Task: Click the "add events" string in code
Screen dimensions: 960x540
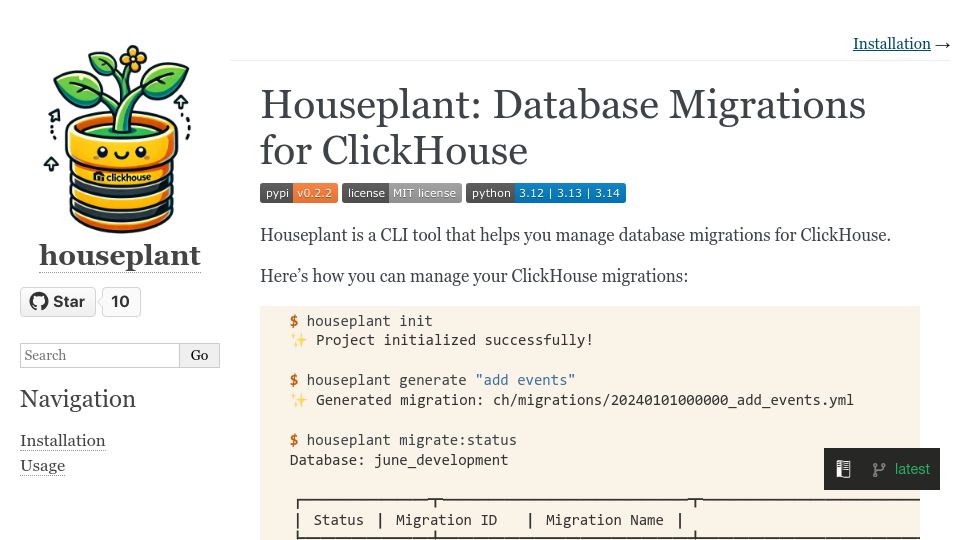Action: [525, 380]
